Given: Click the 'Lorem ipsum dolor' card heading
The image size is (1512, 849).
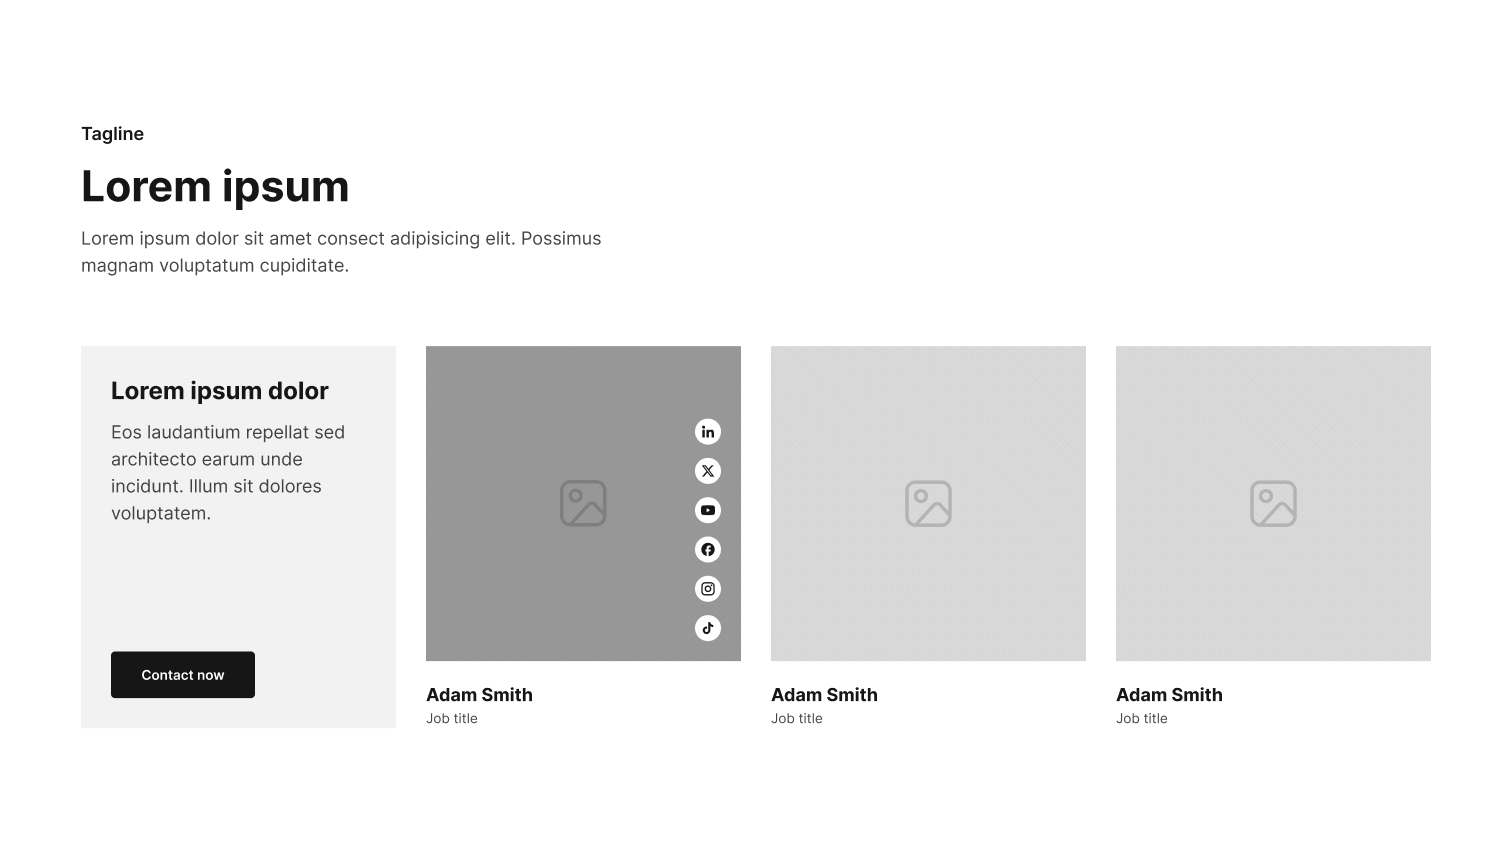Looking at the screenshot, I should pyautogui.click(x=220, y=391).
